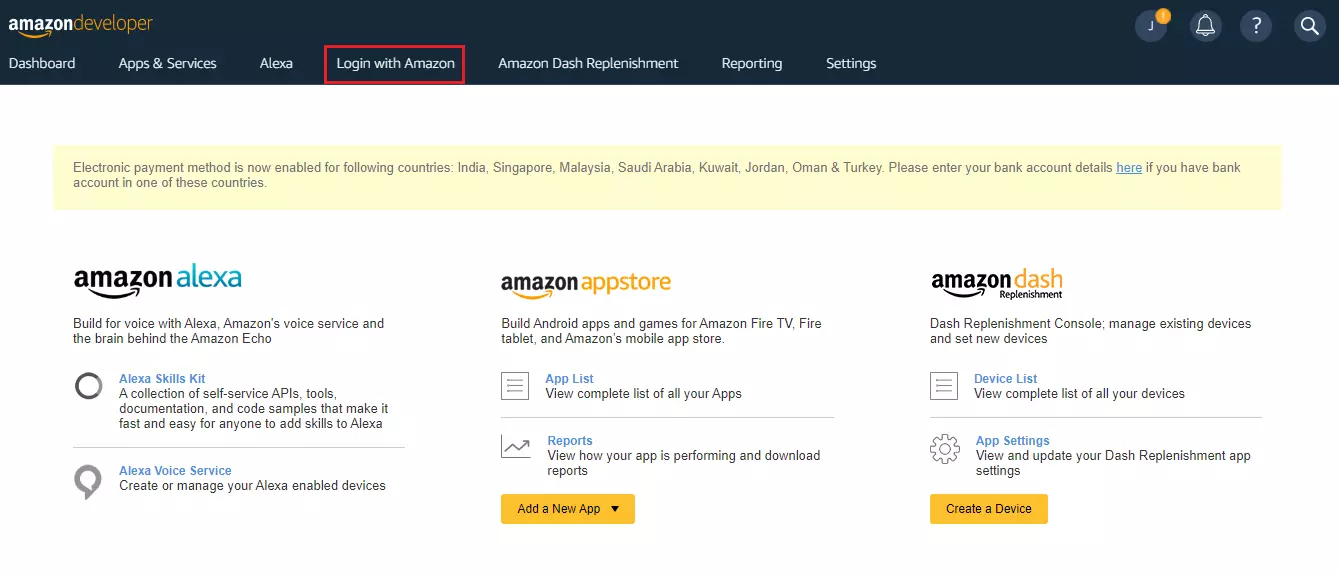Click the Amazon Appstore logo

[x=585, y=285]
